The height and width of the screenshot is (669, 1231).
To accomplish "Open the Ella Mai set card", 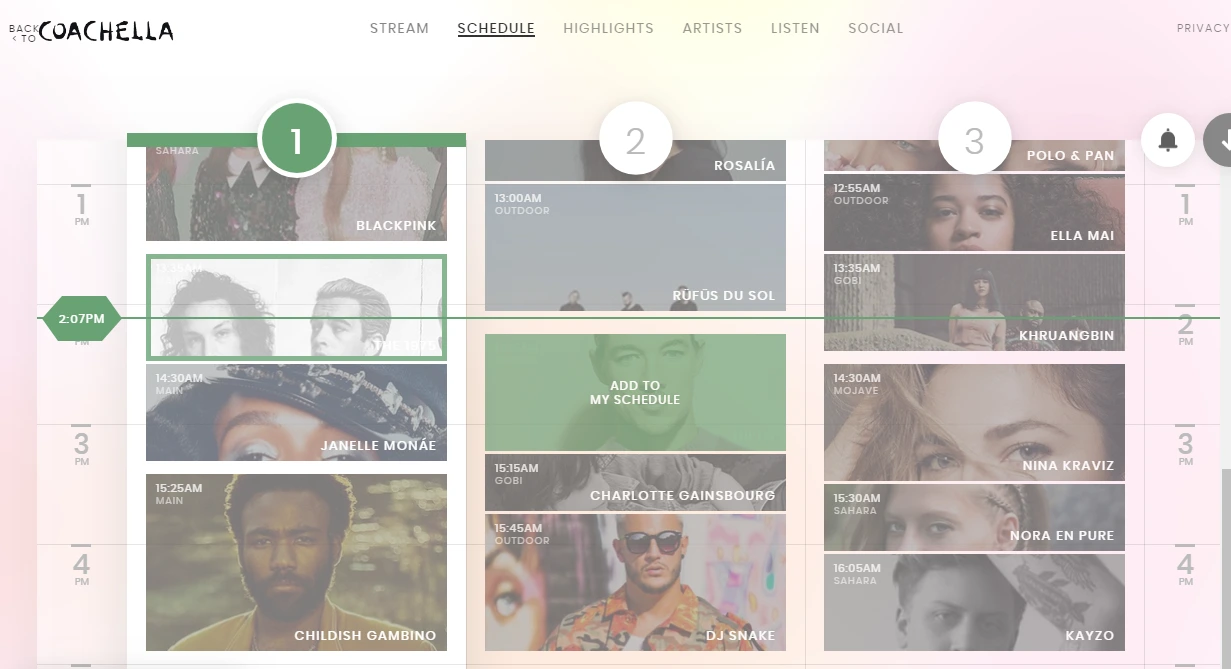I will [x=974, y=212].
